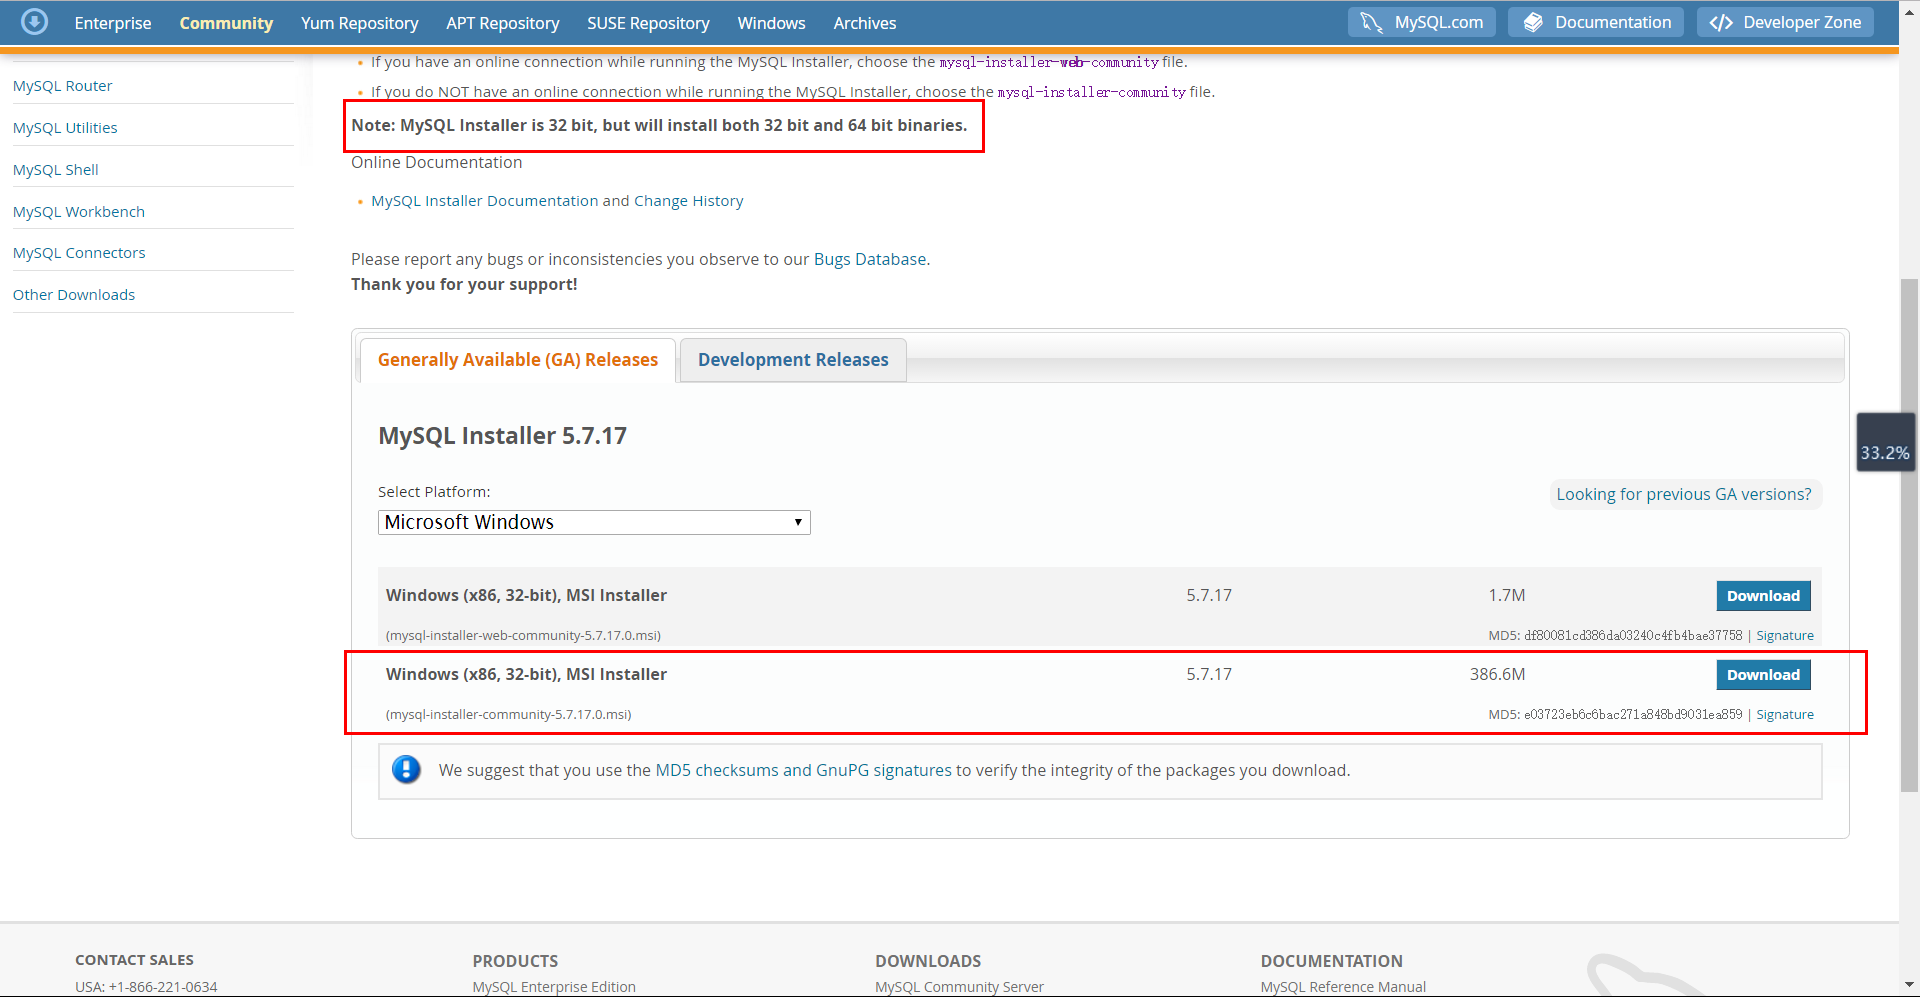Open MD5 checksums and GnuPG signatures link
The width and height of the screenshot is (1920, 997).
point(803,770)
